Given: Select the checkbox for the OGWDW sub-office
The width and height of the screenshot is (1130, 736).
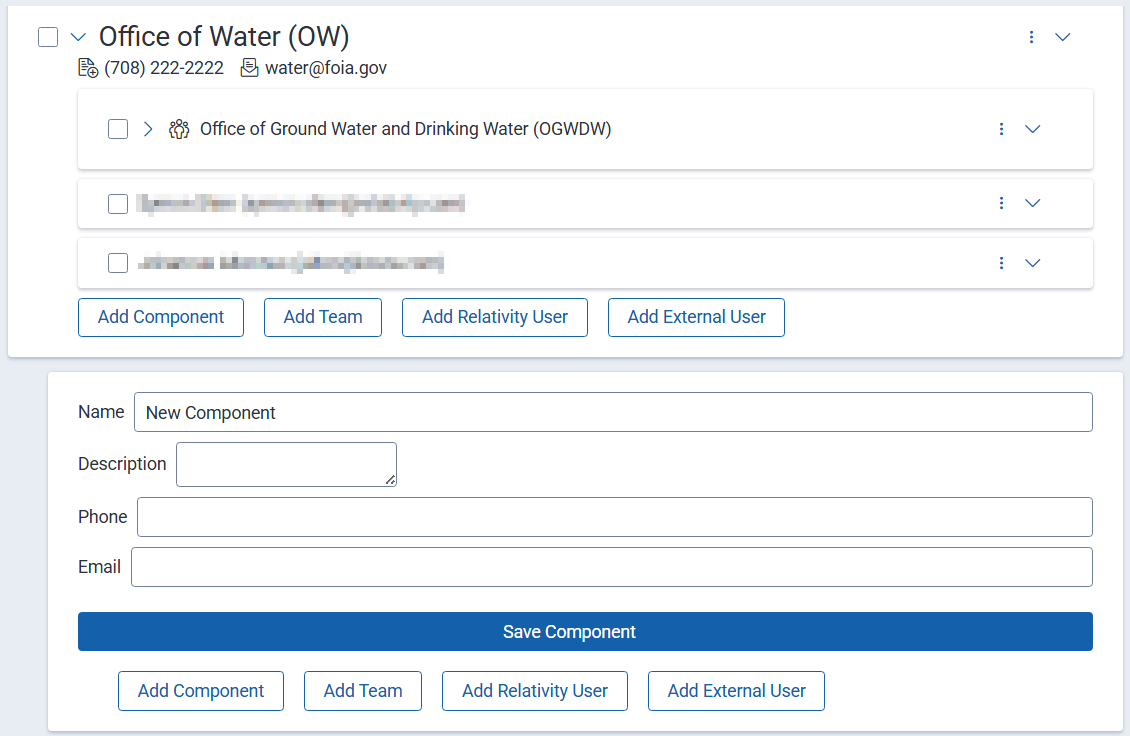Looking at the screenshot, I should tap(117, 129).
